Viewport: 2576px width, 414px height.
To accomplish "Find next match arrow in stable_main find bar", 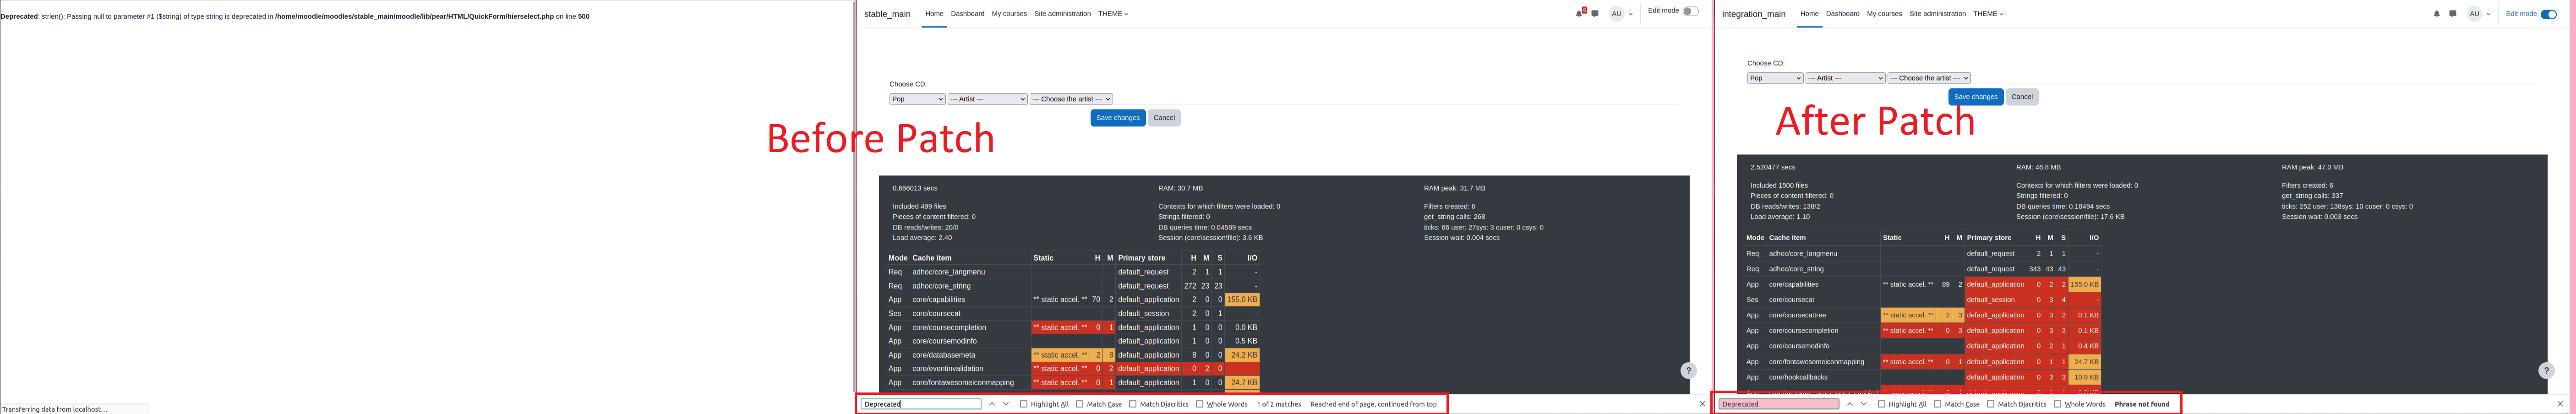I will [x=1006, y=404].
